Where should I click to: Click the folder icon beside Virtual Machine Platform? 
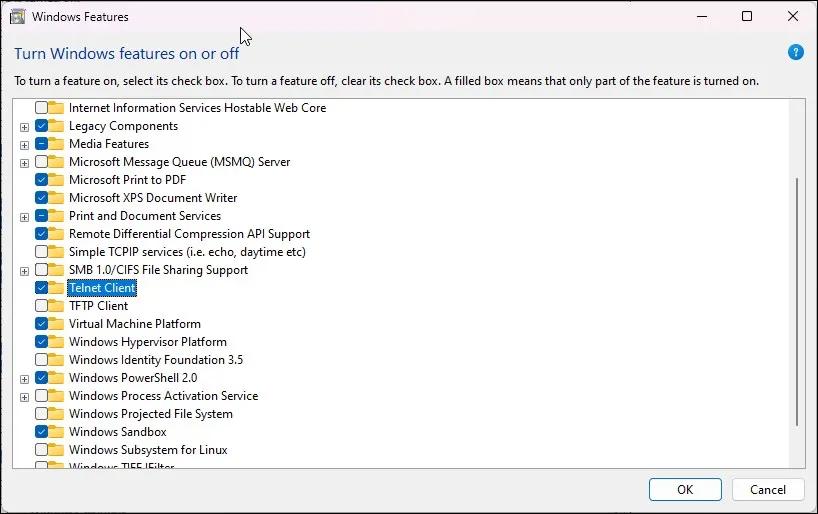(x=56, y=324)
